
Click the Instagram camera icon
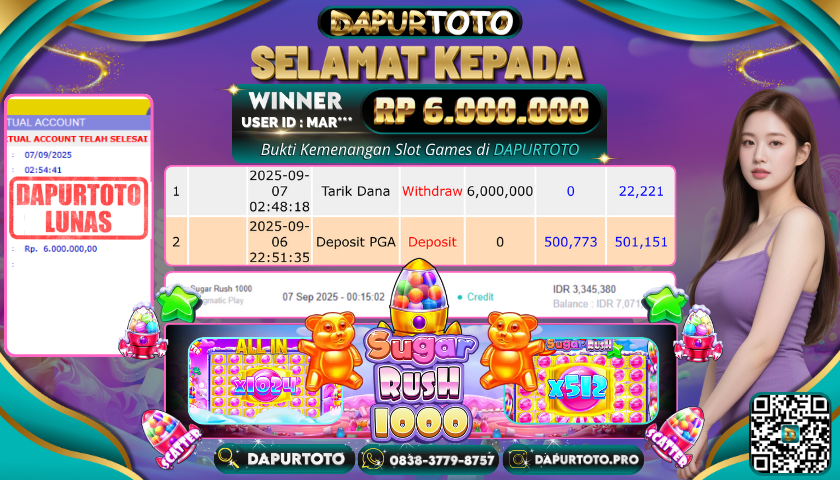[519, 459]
